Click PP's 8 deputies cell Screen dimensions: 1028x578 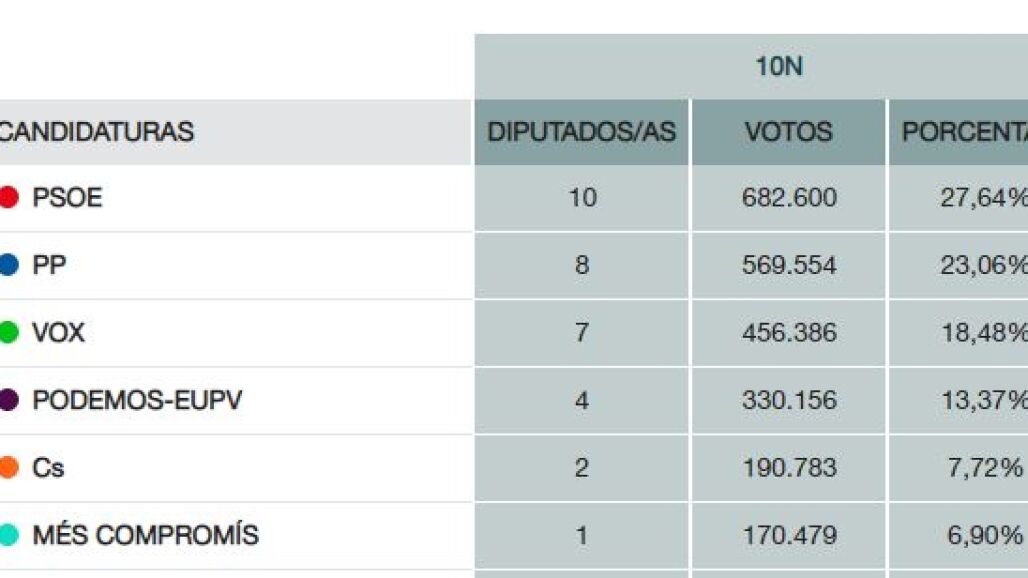(581, 265)
